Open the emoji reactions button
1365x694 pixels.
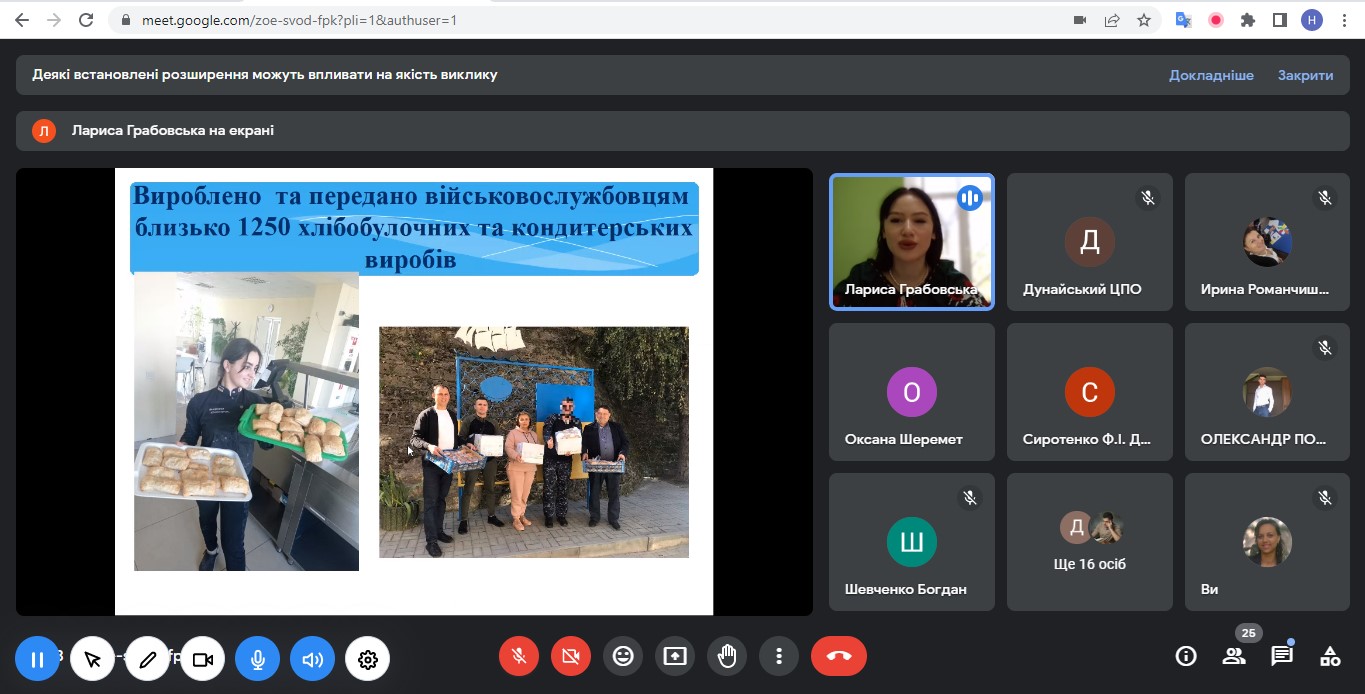point(623,656)
